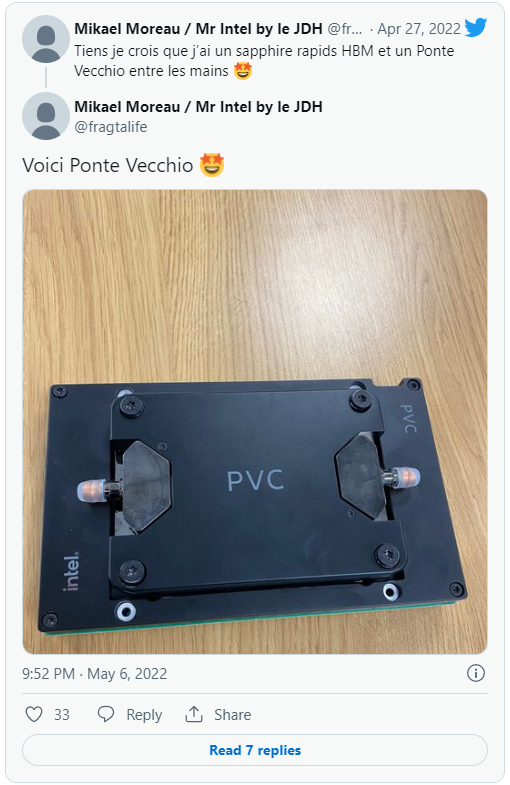Open the Apr 27, 2022 date link

tap(419, 29)
